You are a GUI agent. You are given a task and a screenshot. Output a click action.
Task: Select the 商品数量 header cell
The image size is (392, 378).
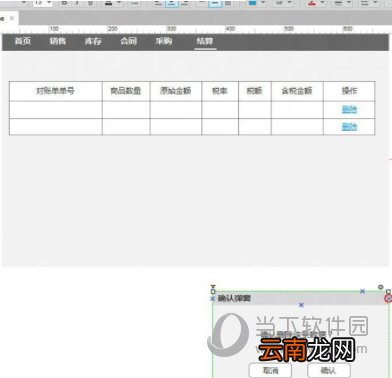point(126,91)
